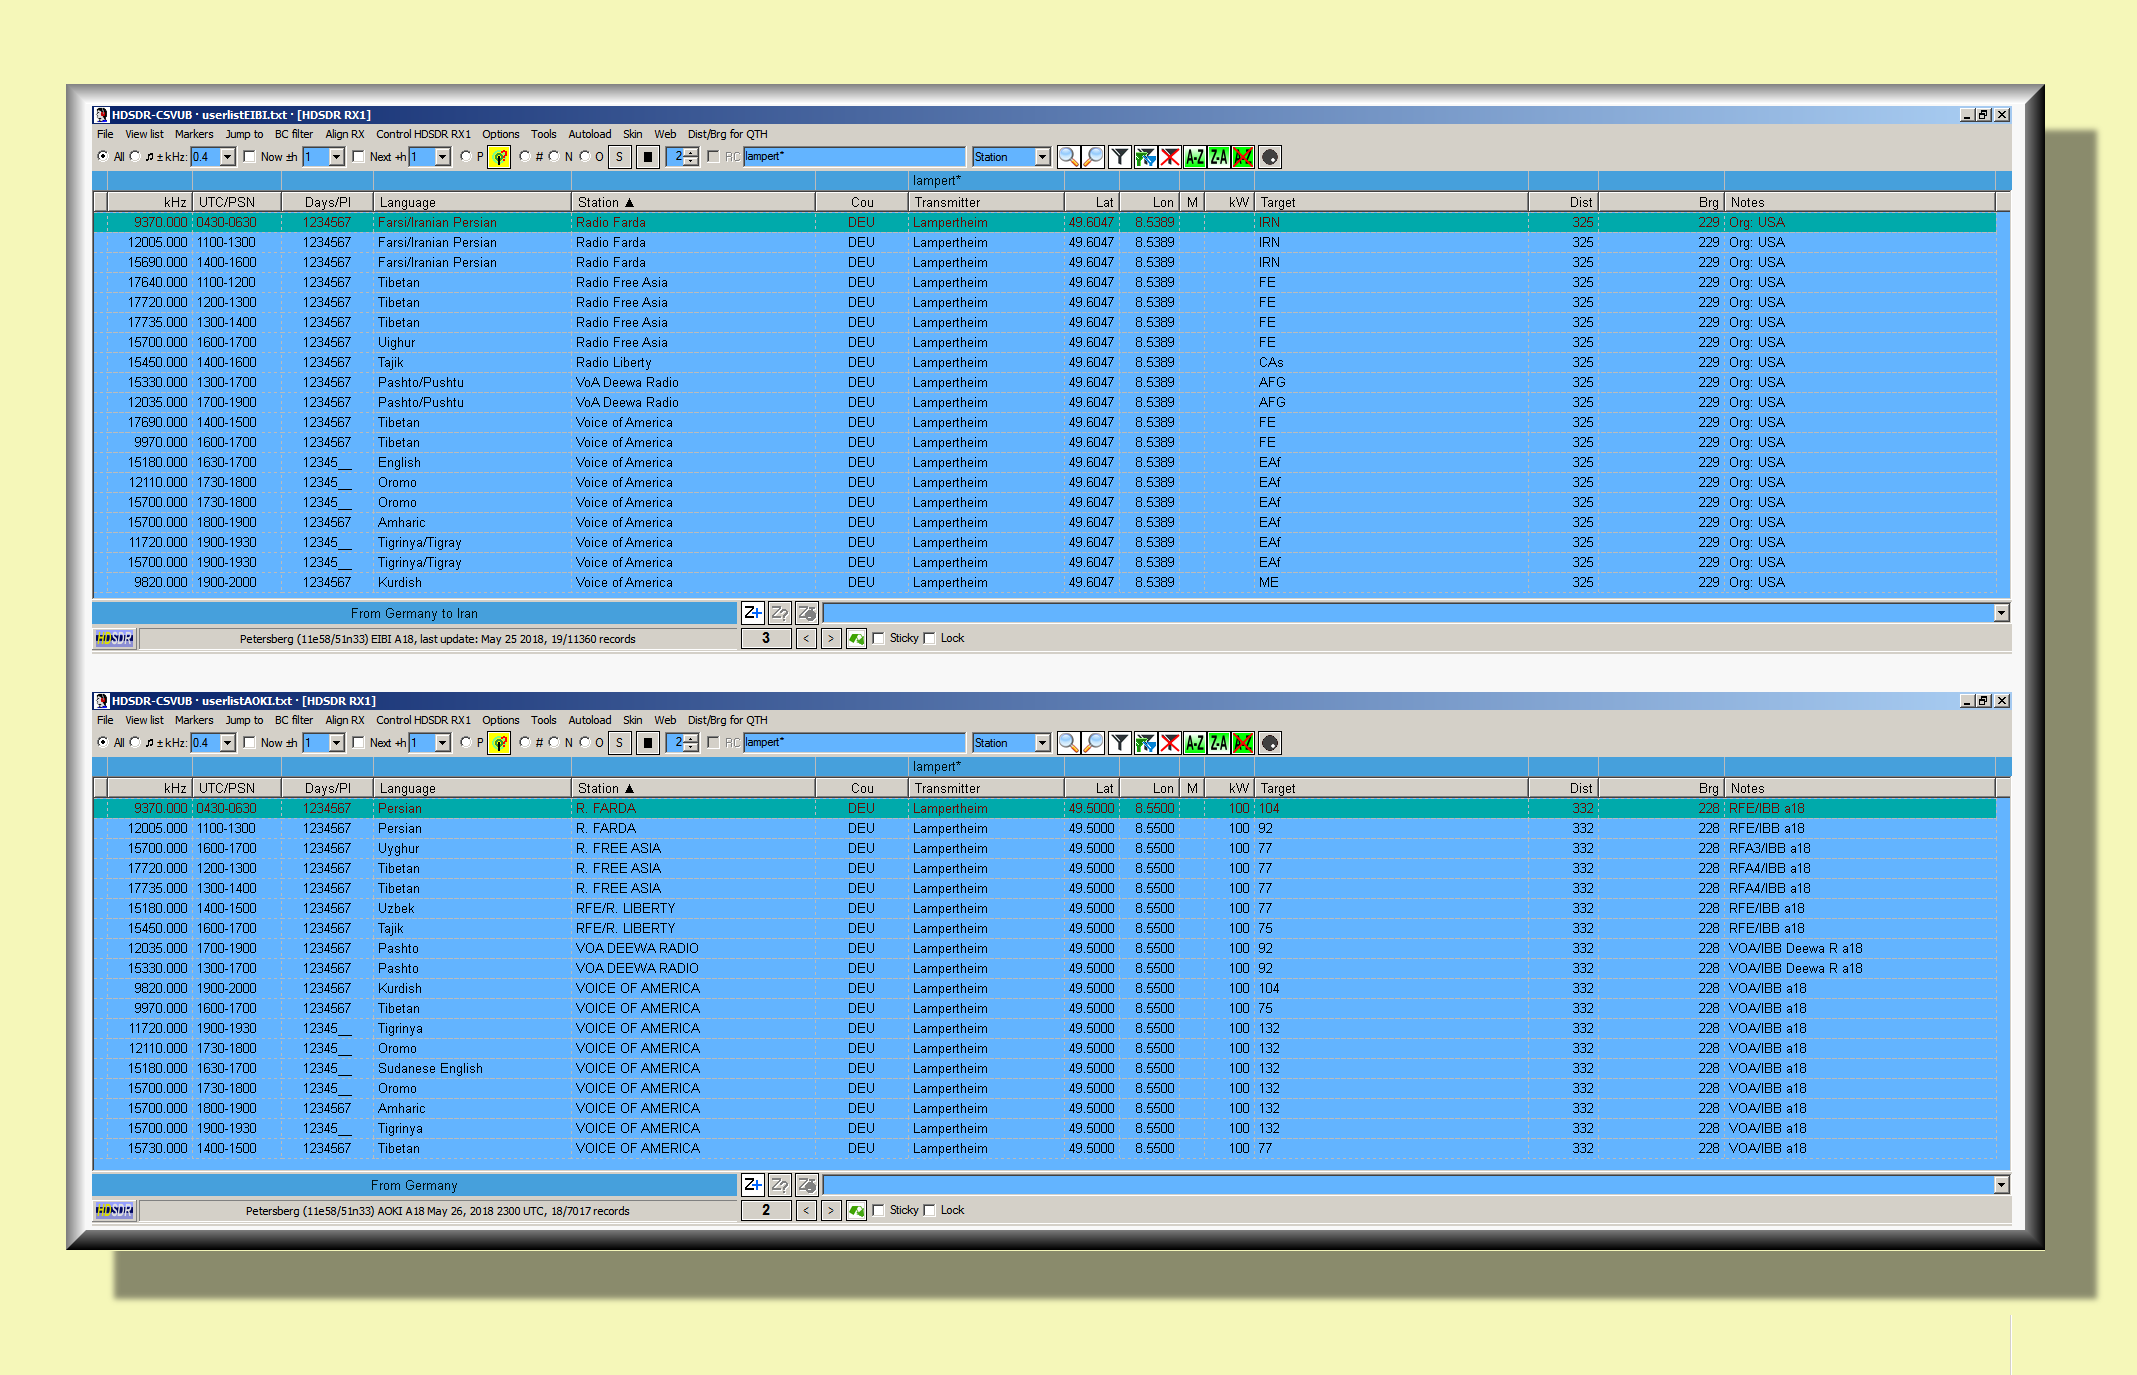The image size is (2137, 1375).
Task: Click the spinner arrows next to value 2 in the EIBI toolbar
Action: 692,157
